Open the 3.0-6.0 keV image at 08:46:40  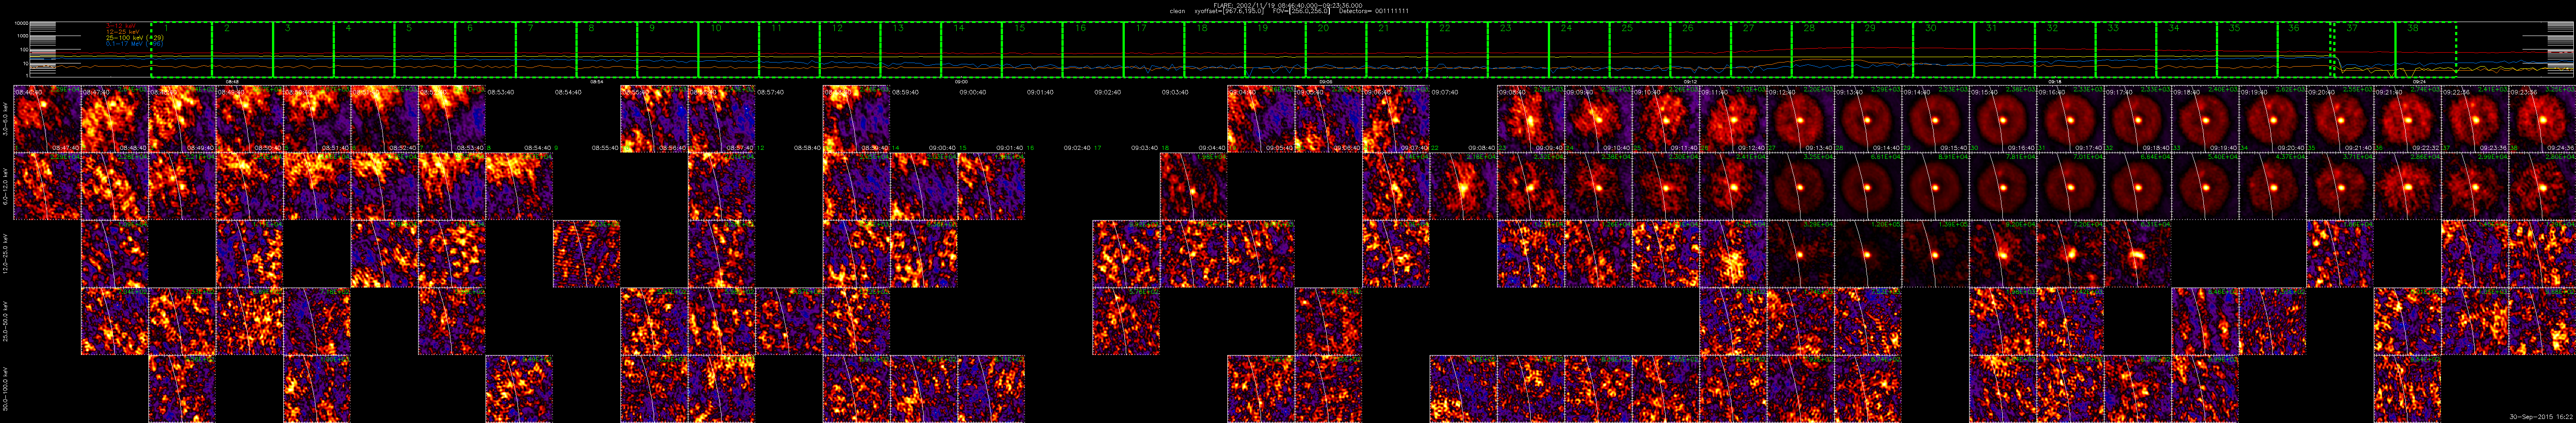pos(47,119)
